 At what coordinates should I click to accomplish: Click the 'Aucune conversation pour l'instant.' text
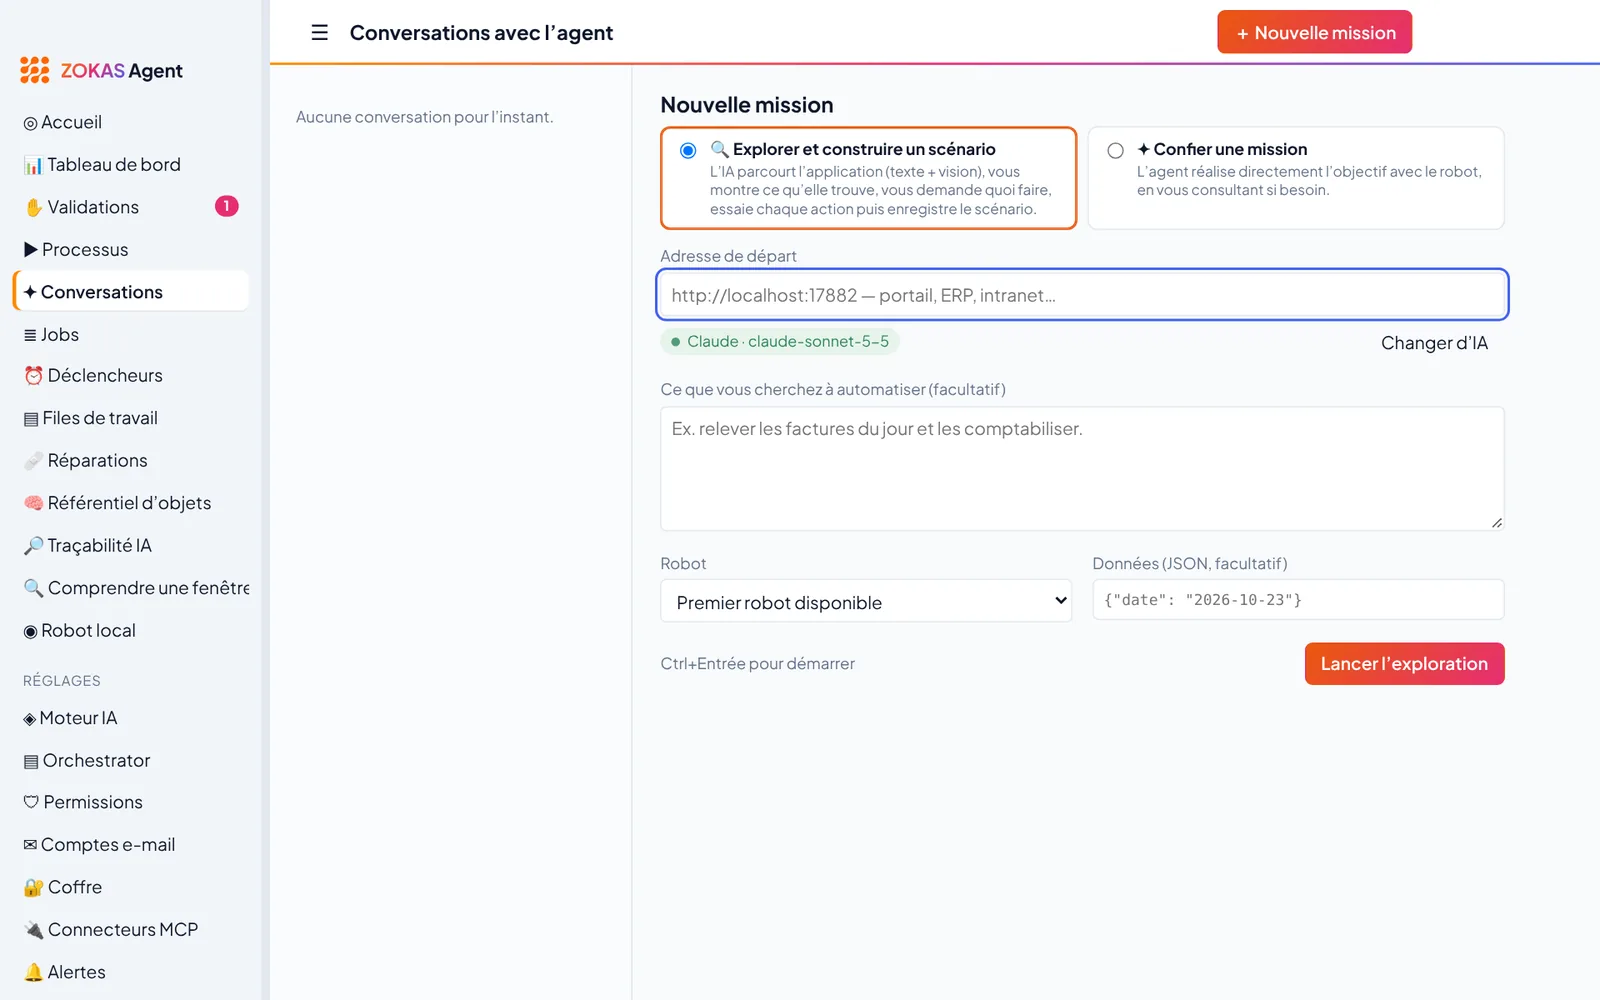pyautogui.click(x=425, y=117)
